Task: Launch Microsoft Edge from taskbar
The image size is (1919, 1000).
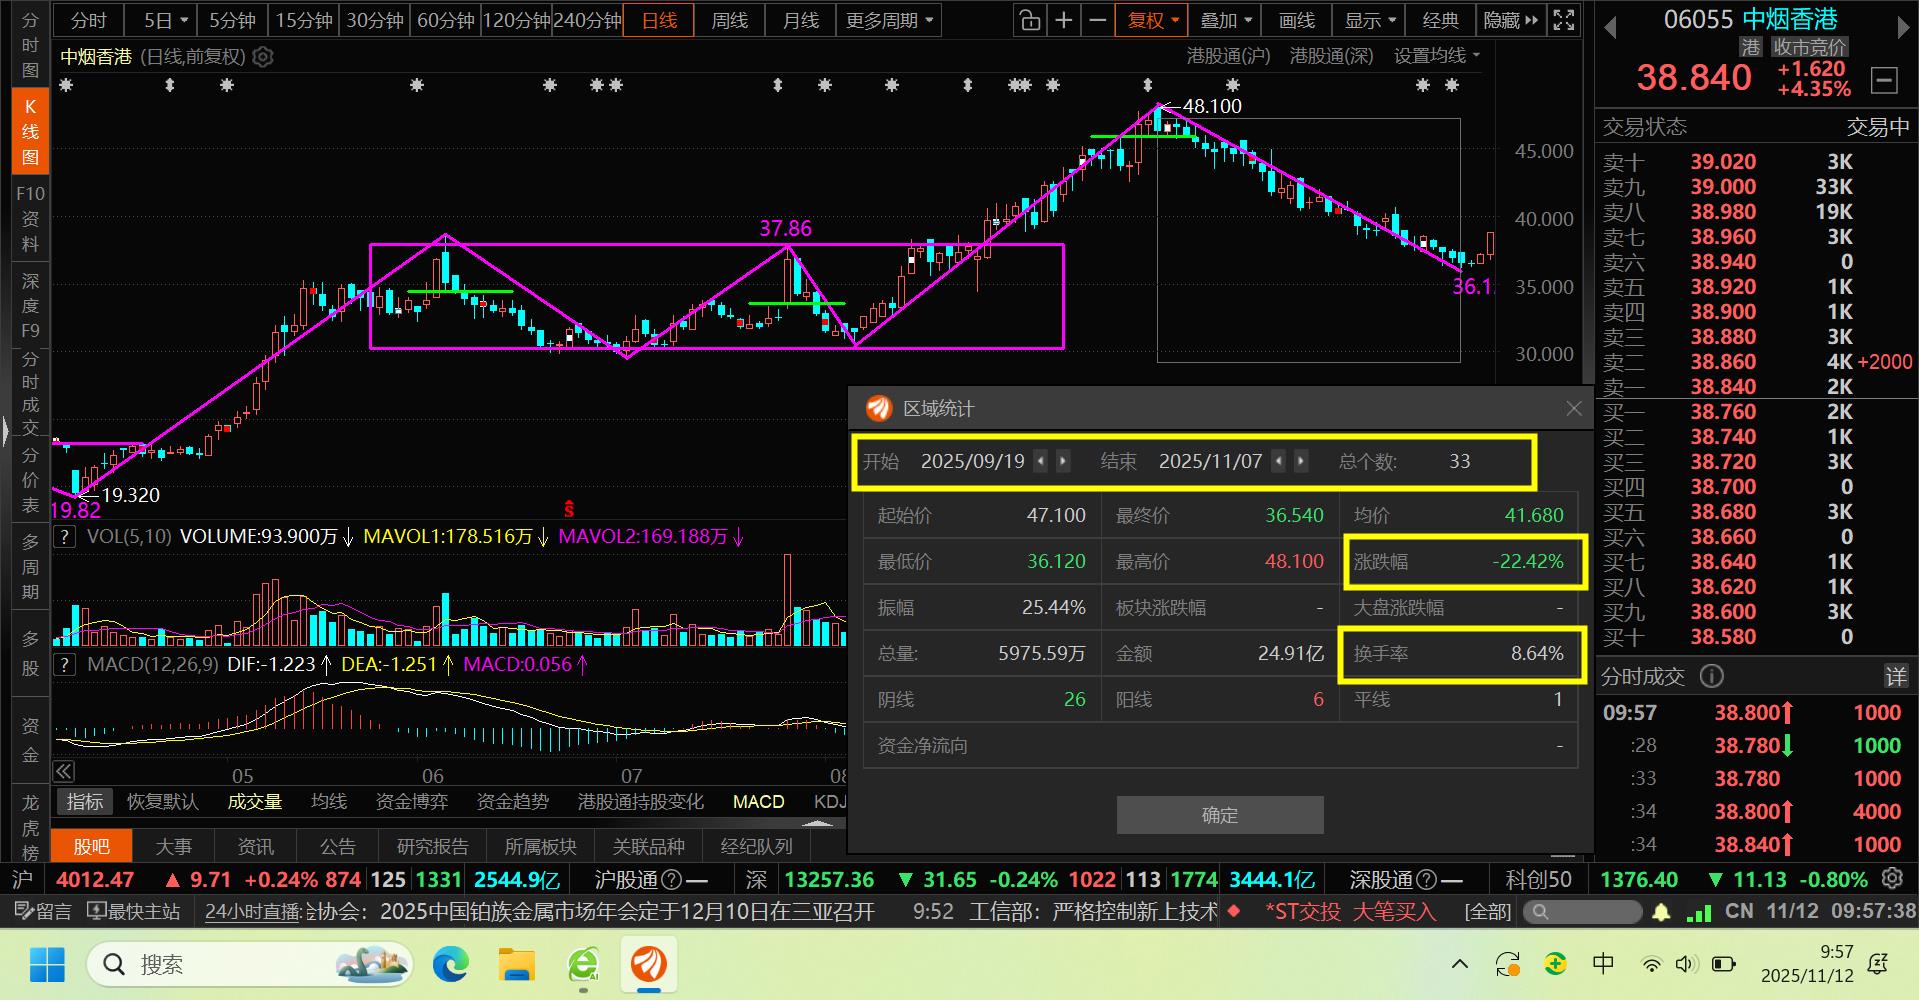Action: click(451, 965)
